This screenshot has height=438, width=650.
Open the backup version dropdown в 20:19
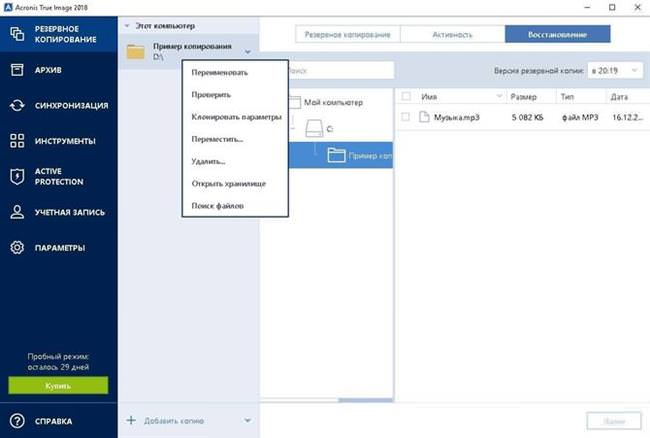tap(615, 70)
